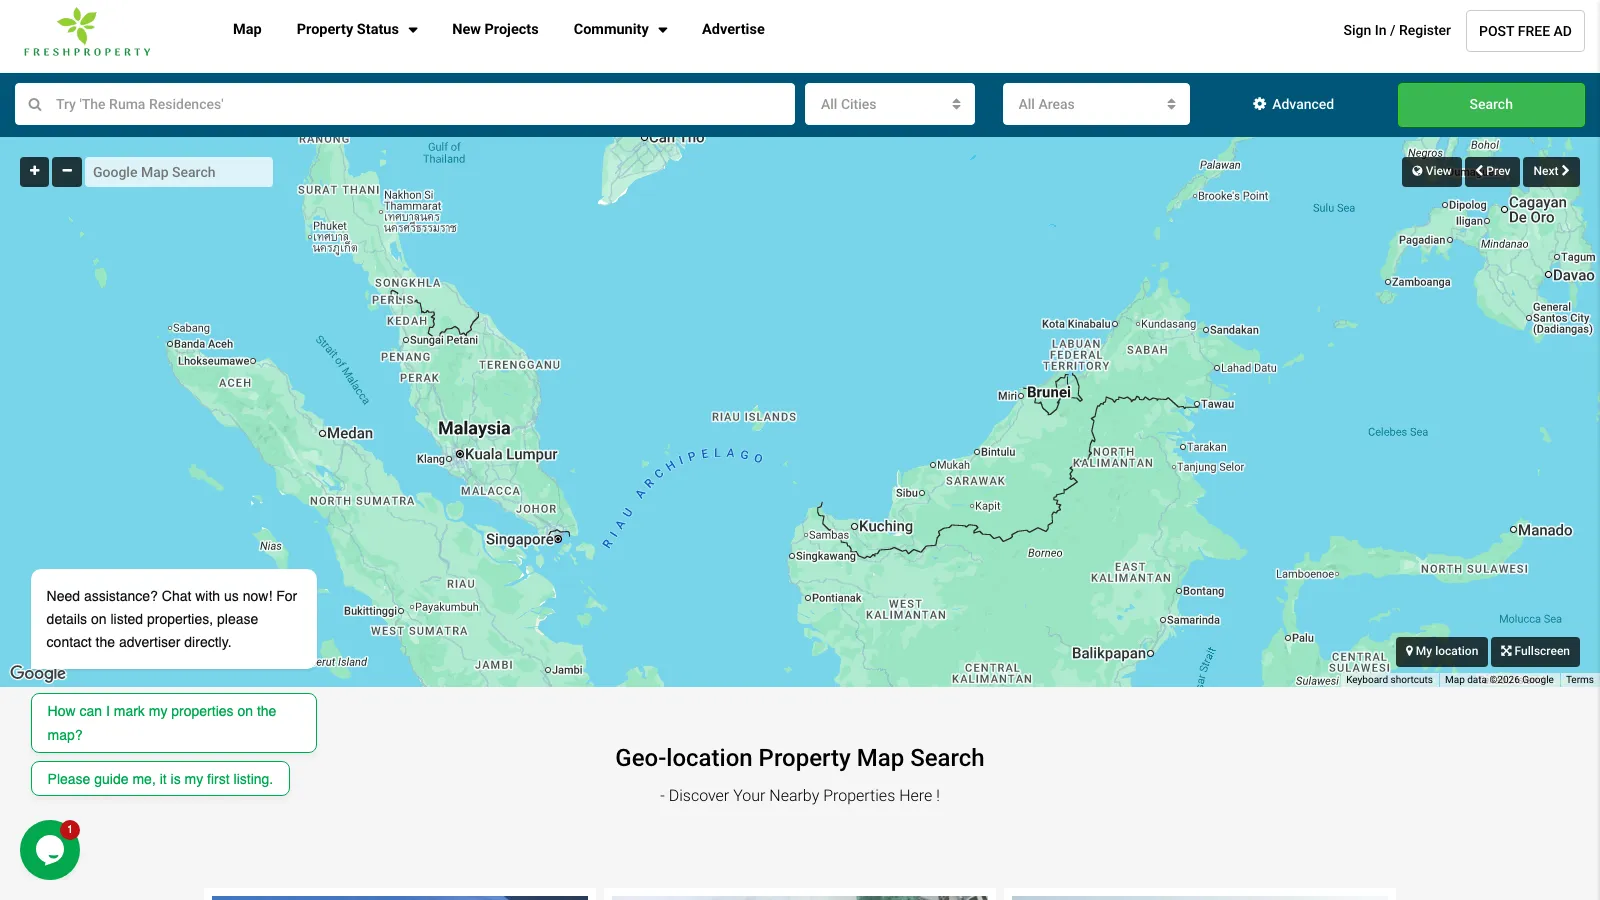The width and height of the screenshot is (1600, 900).
Task: Zoom out with the map minus button
Action: (67, 172)
